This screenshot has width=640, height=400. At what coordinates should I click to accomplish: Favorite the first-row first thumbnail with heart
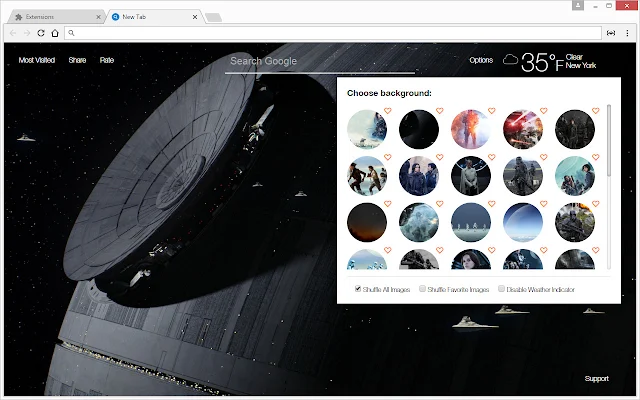point(387,111)
